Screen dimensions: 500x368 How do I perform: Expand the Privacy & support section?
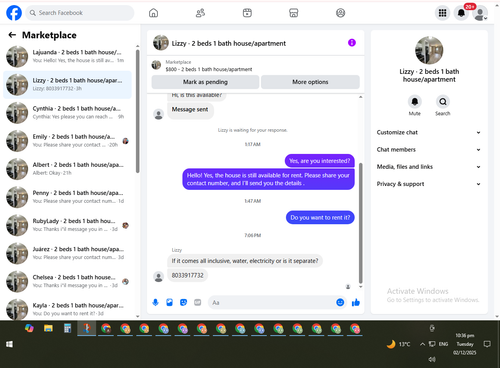(x=429, y=184)
